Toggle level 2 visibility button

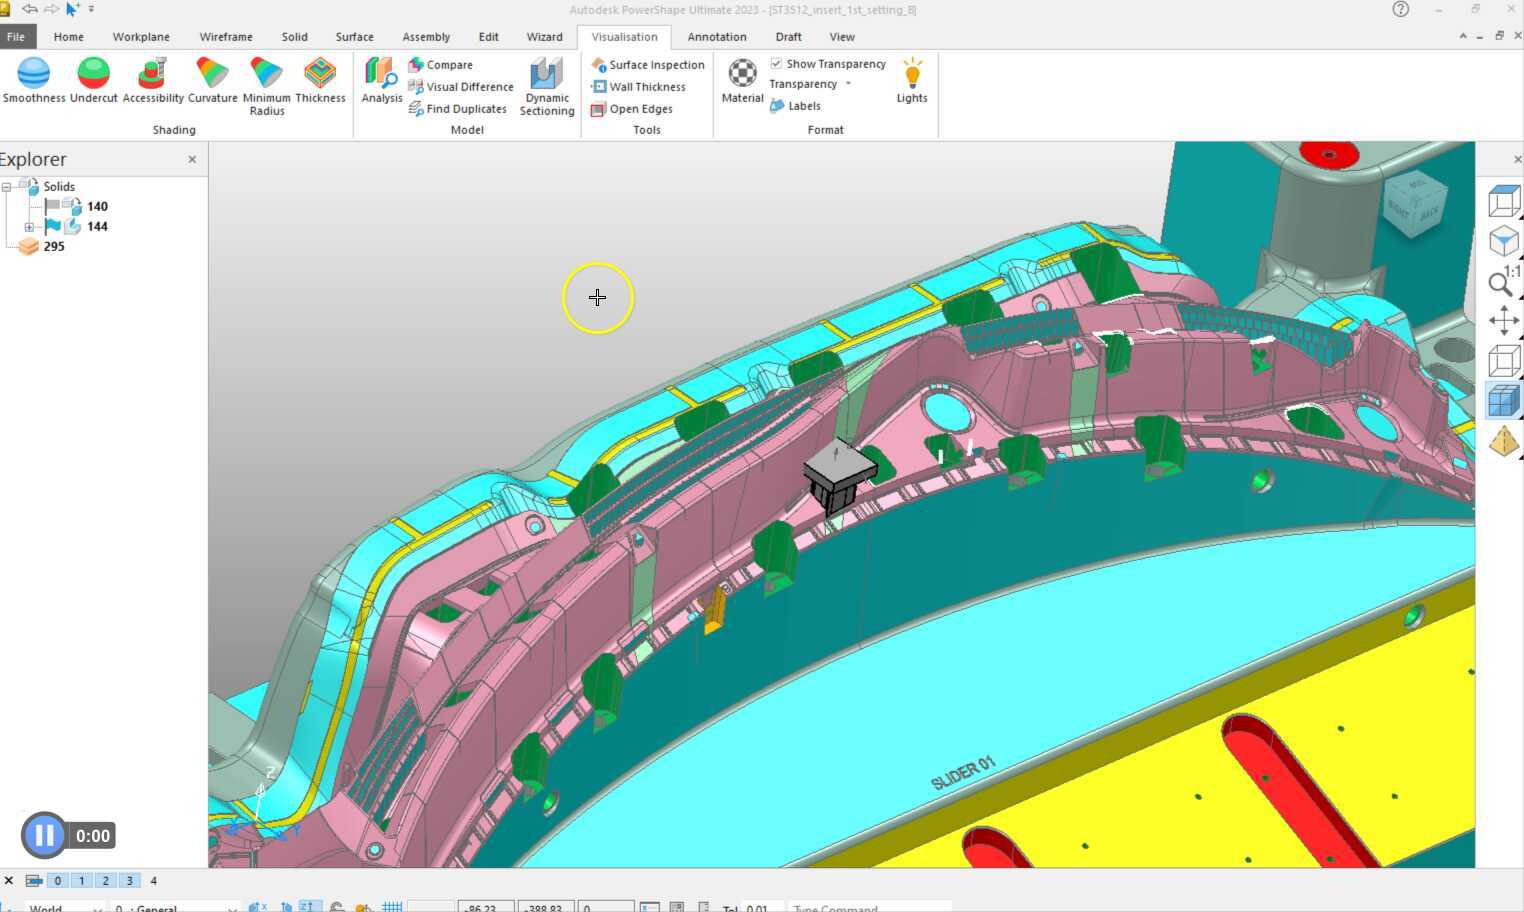105,881
